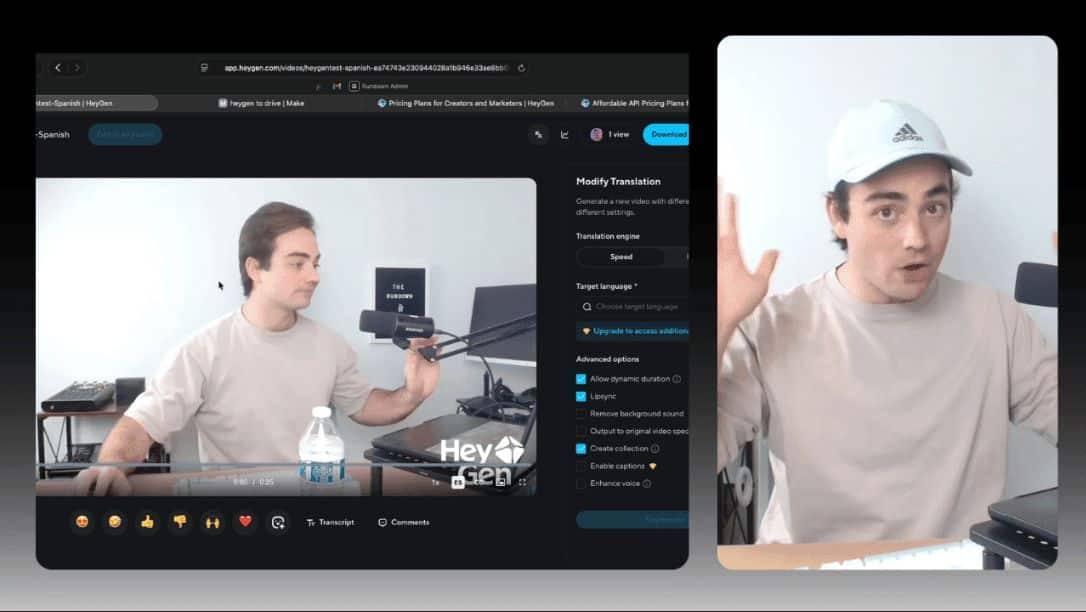Click the clapping hands reaction icon
1086x612 pixels.
213,522
